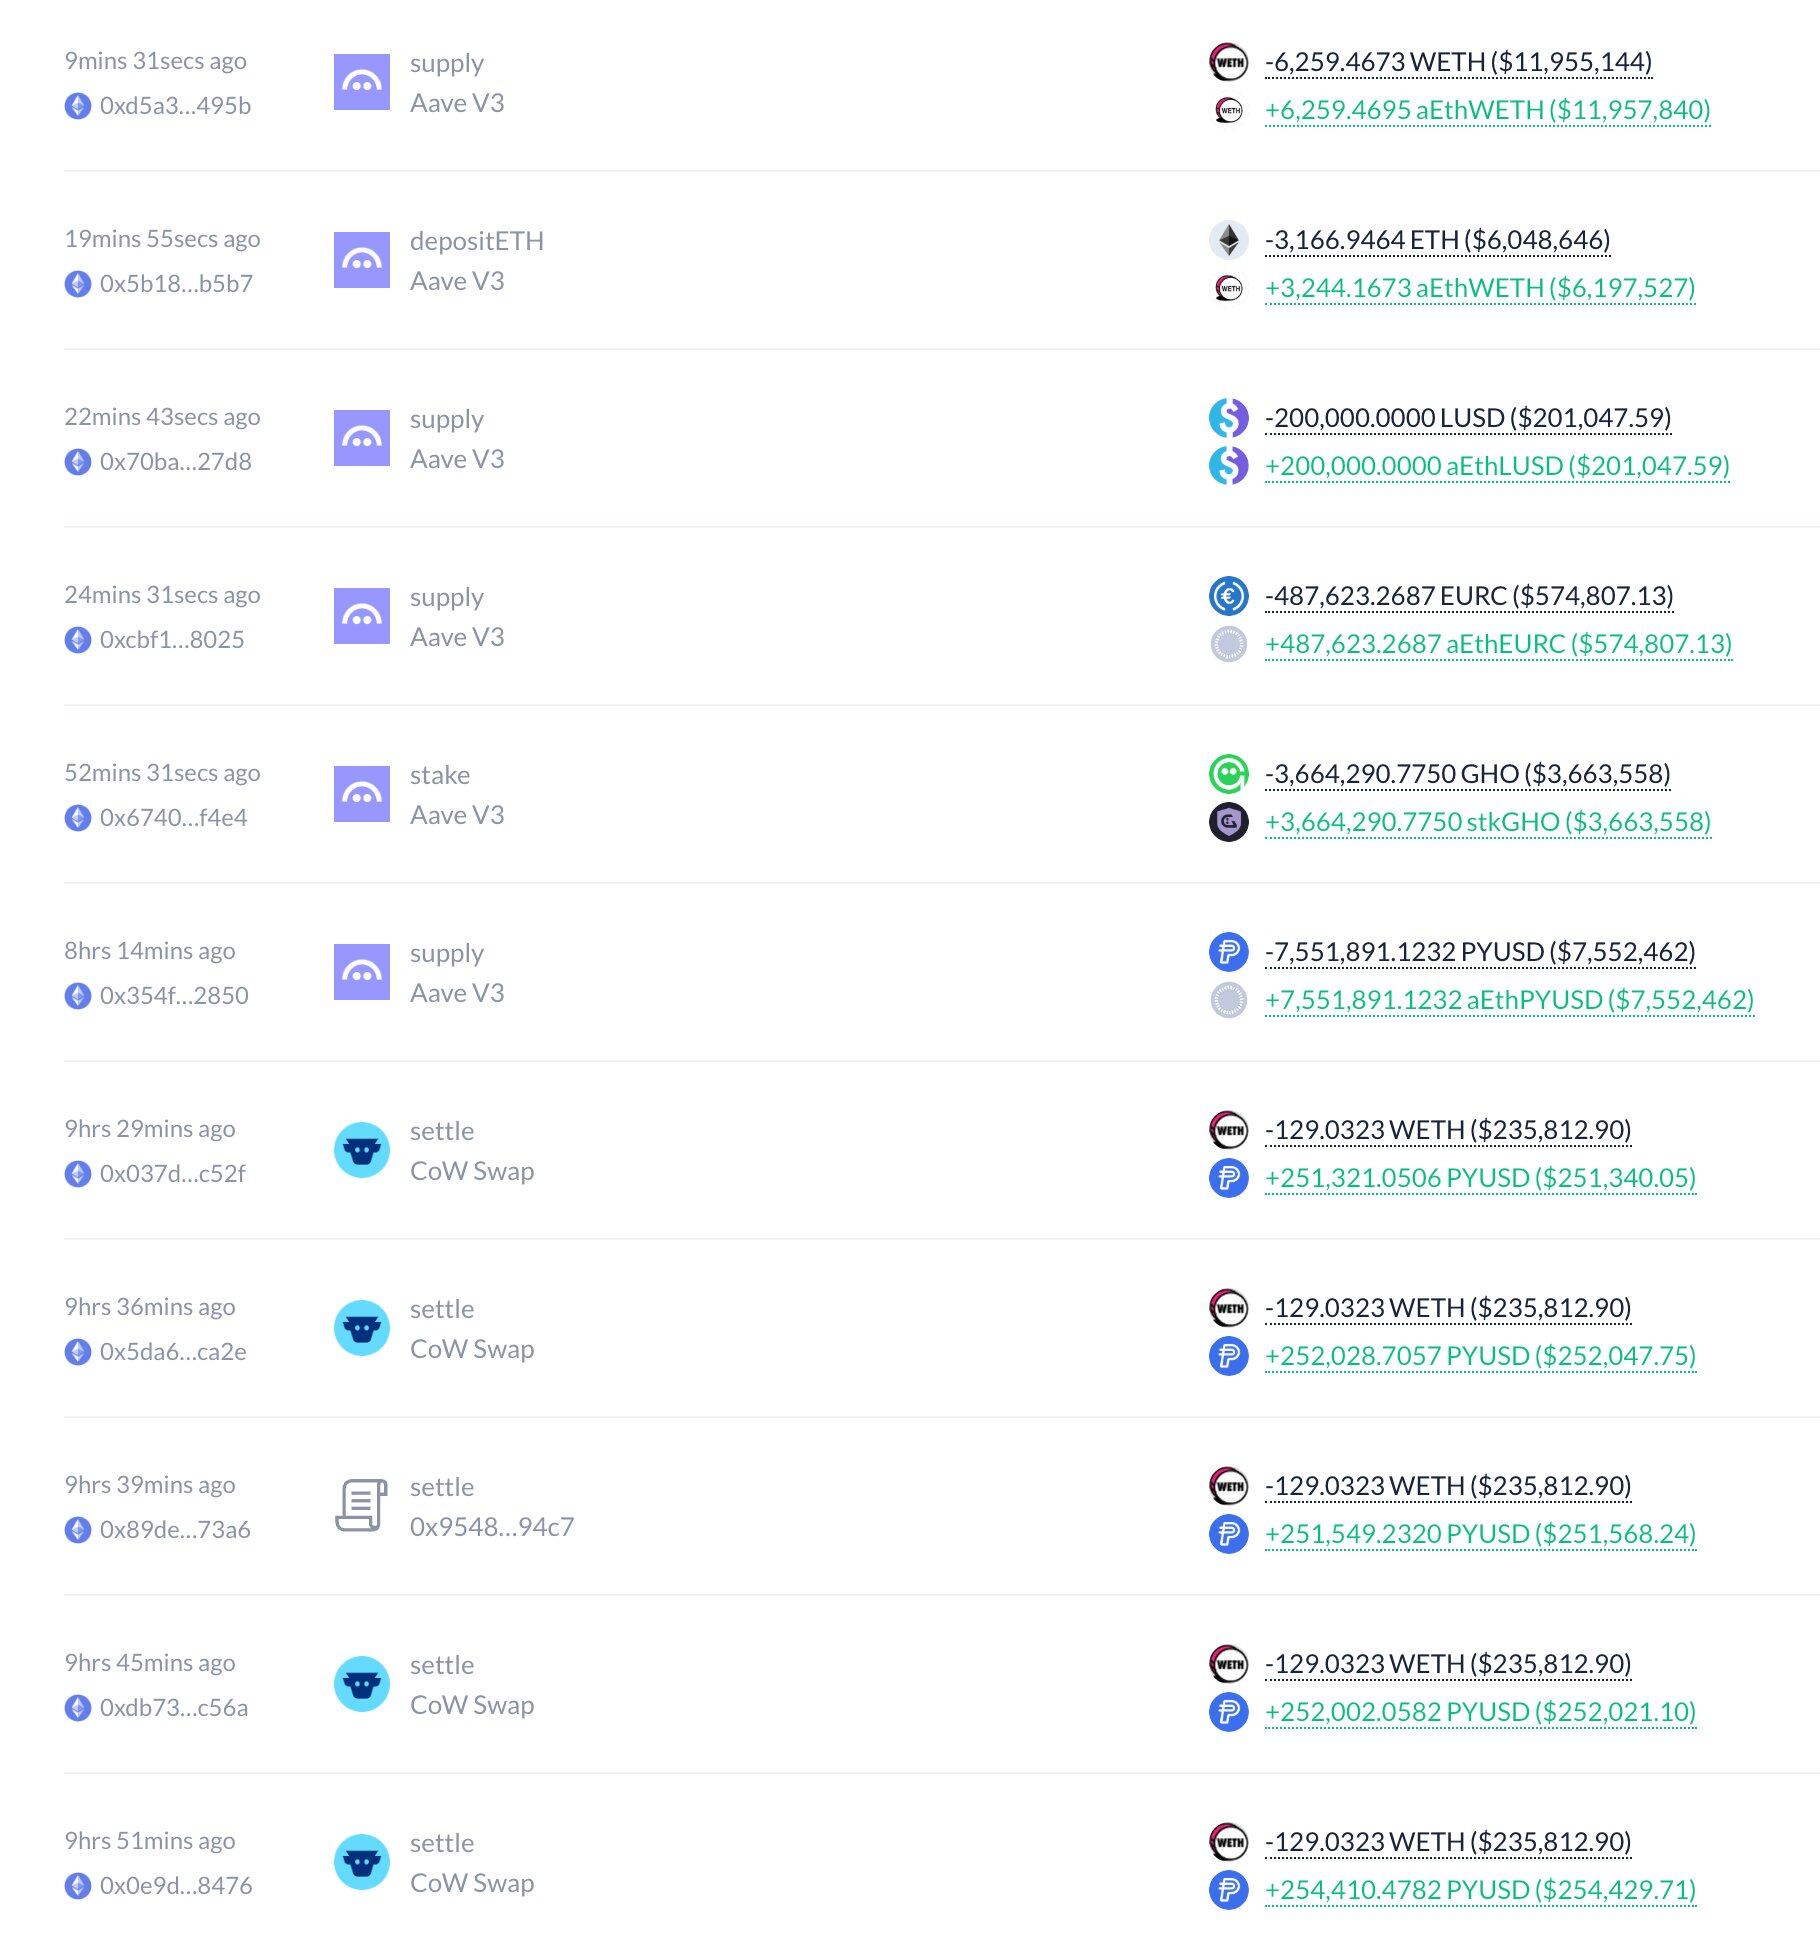Click the Ethereum chain icon next to 0xd5a3...495b
The height and width of the screenshot is (1948, 1820).
[78, 106]
